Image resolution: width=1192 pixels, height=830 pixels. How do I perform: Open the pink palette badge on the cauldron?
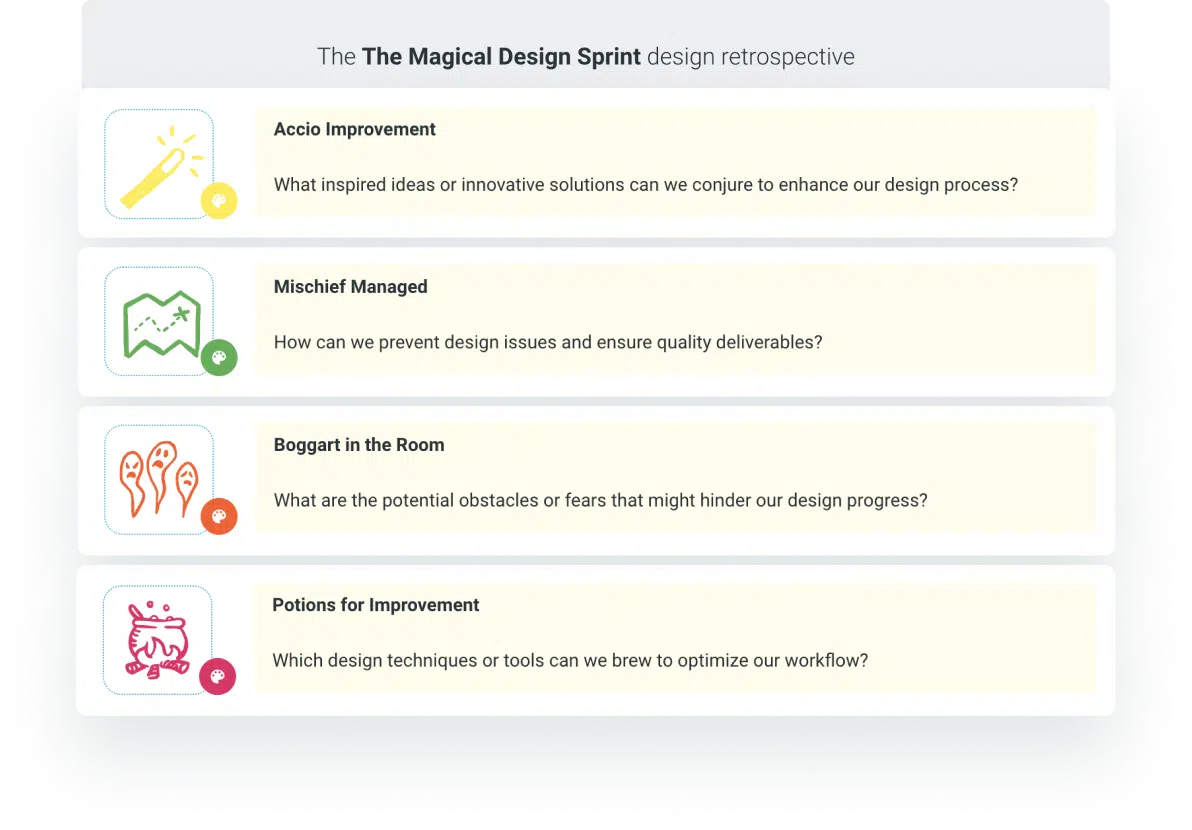(217, 676)
